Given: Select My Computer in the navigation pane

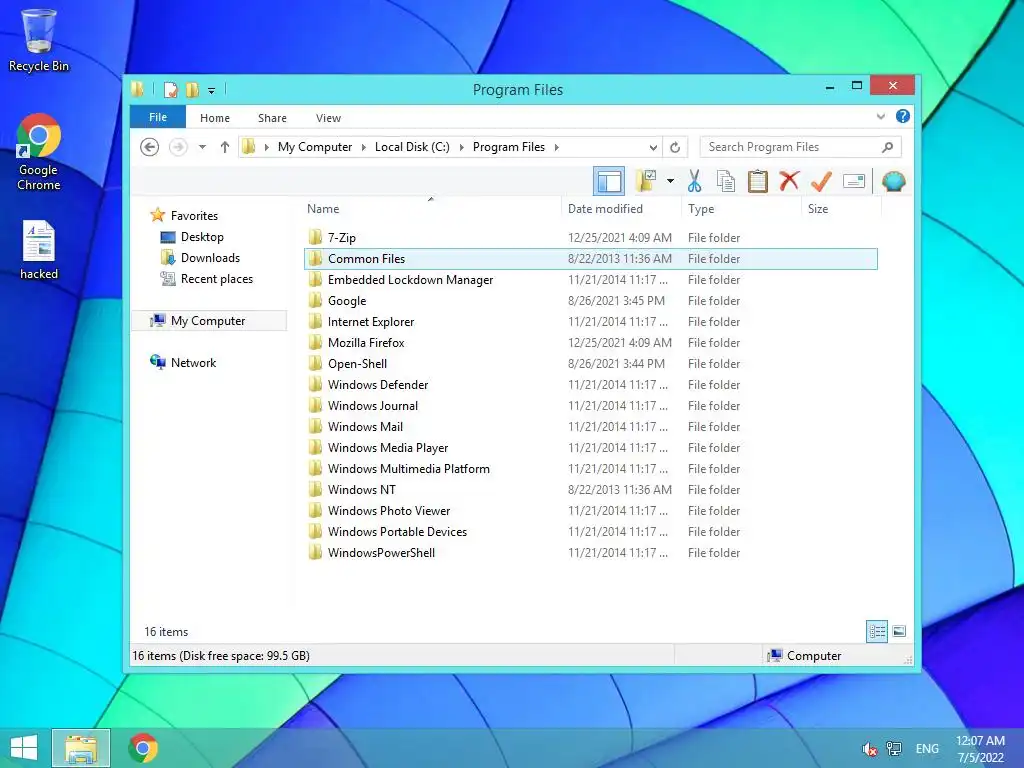Looking at the screenshot, I should coord(208,321).
